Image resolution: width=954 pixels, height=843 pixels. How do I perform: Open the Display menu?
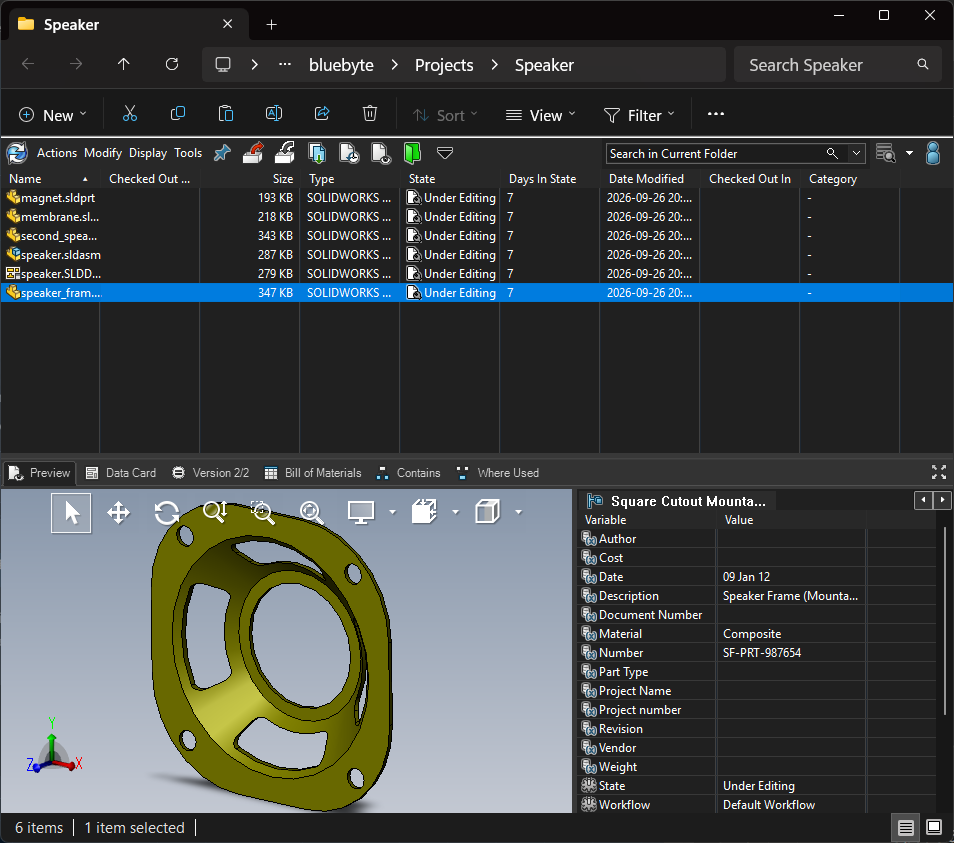(x=148, y=153)
